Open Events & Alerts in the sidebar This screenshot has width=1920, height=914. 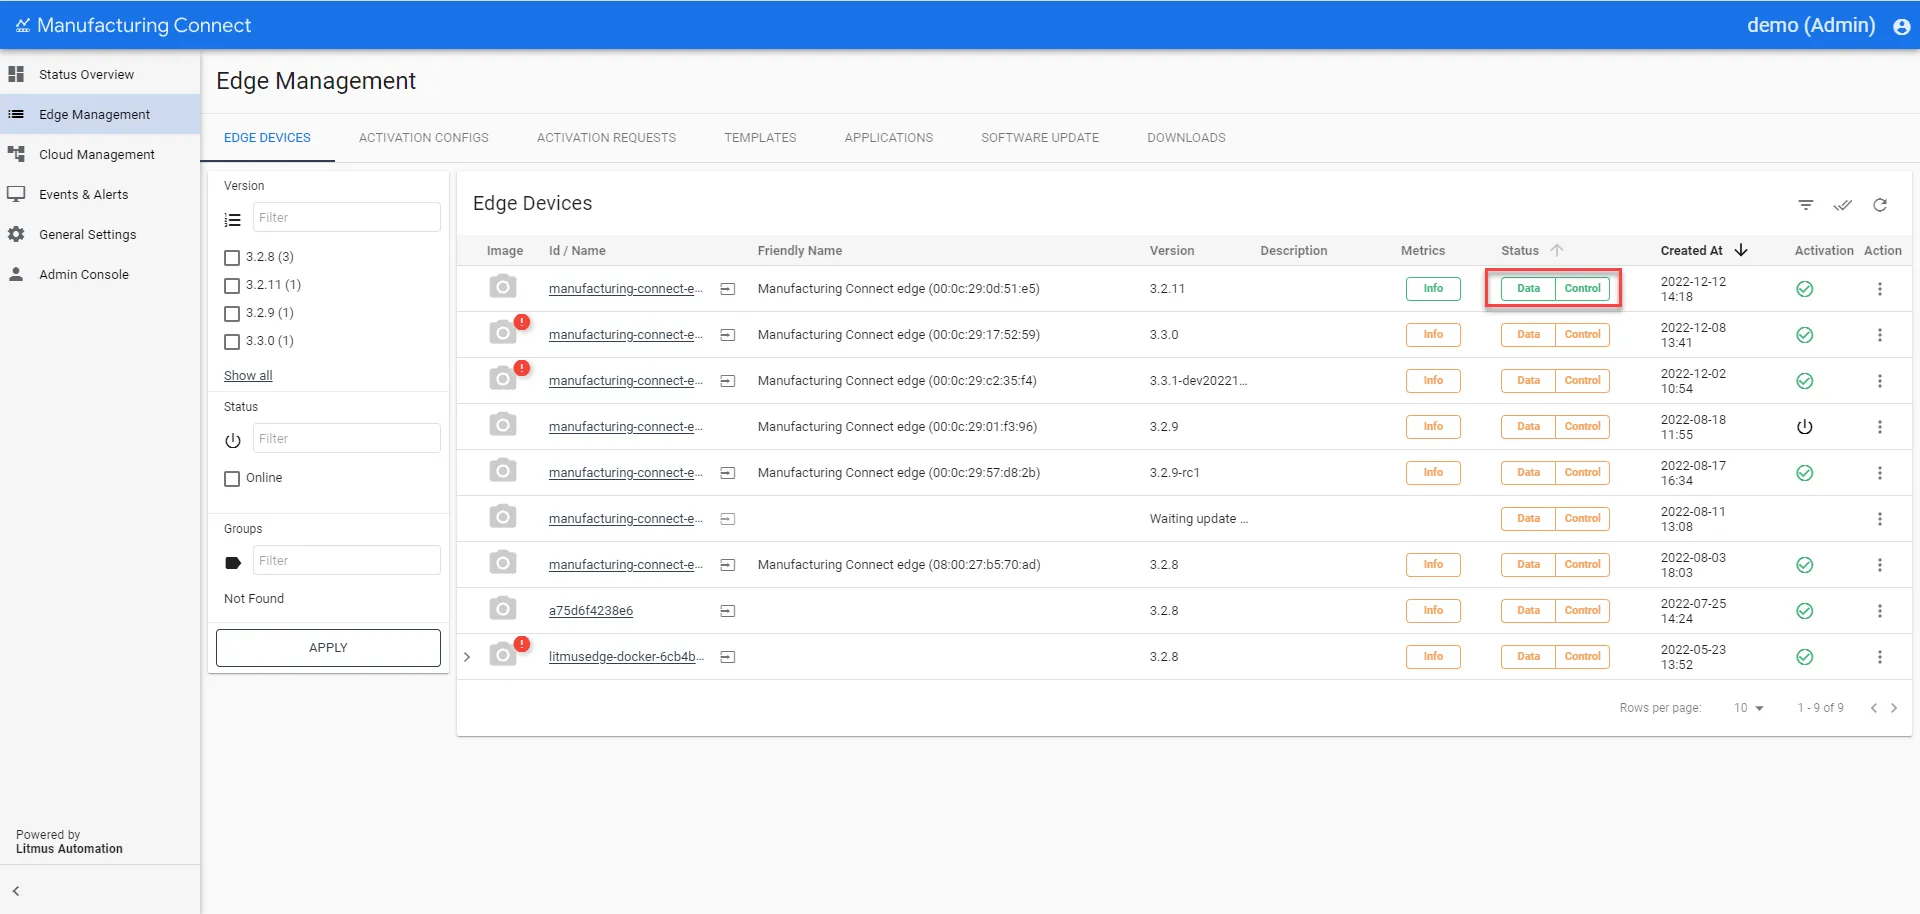100,195
